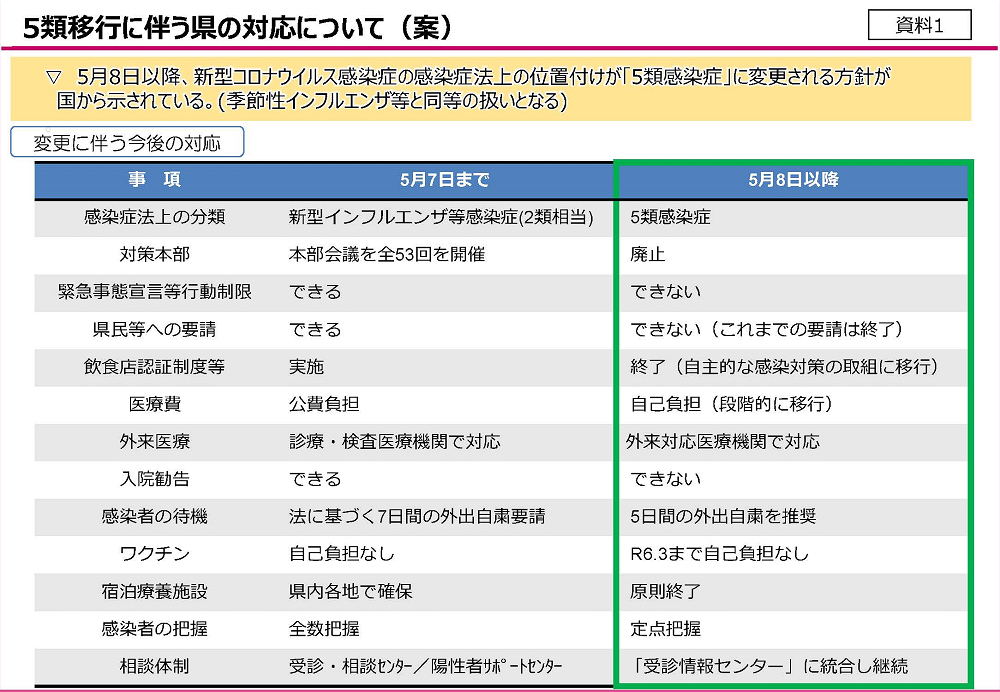The height and width of the screenshot is (692, 1000).
Task: Click the cell 外来対応医療機関で対応
Action: (723, 442)
